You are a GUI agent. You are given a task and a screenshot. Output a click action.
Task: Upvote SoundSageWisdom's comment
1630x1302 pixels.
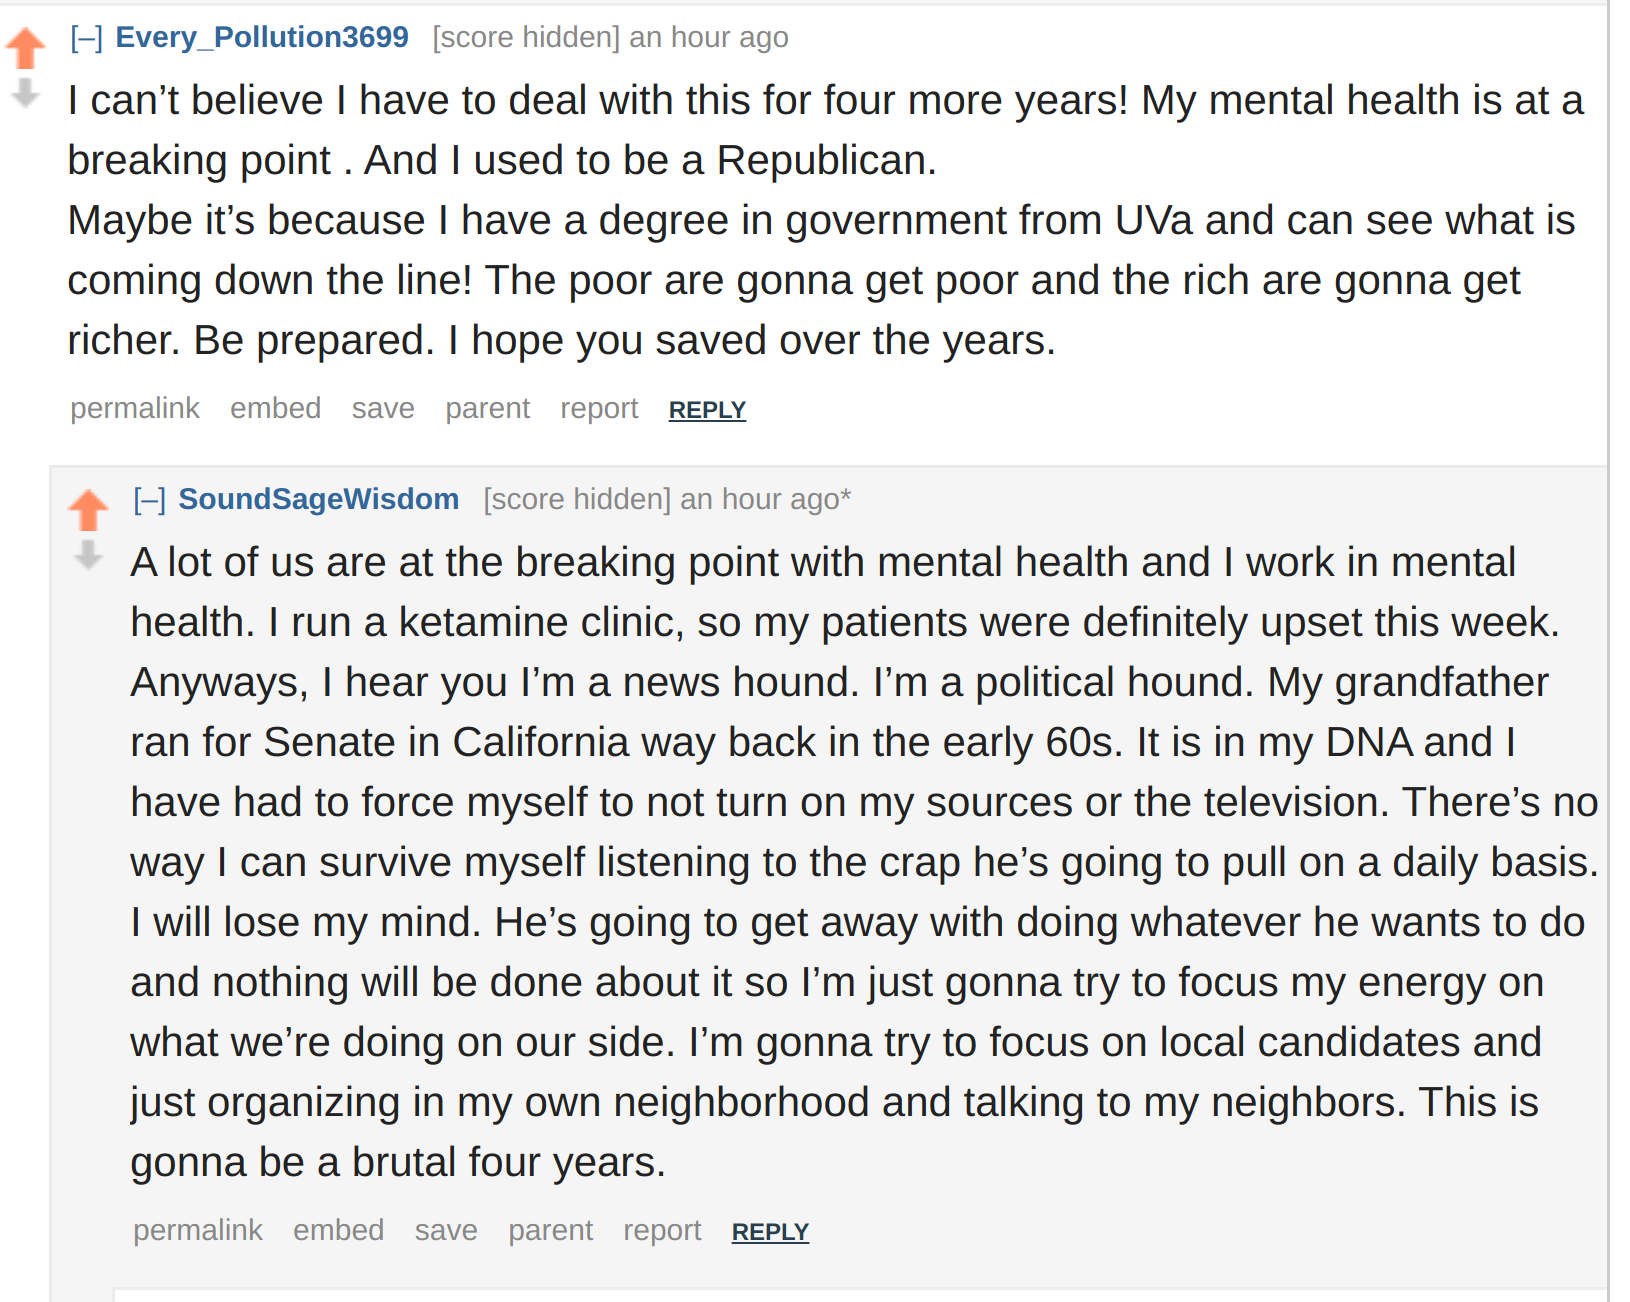click(x=88, y=510)
